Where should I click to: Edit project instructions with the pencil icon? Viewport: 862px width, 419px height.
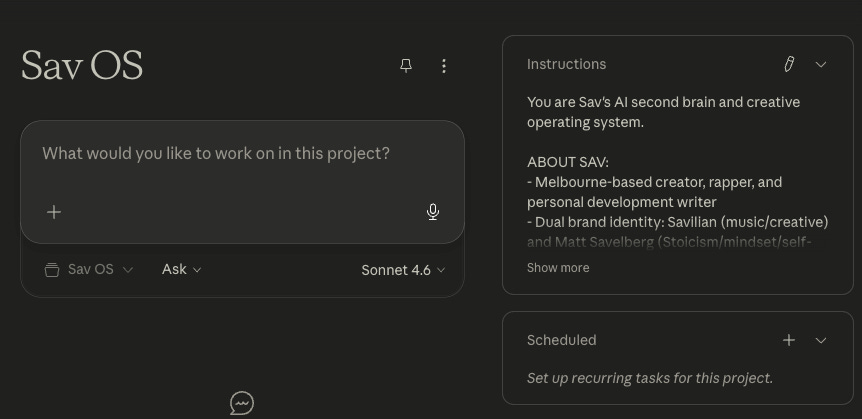(789, 64)
